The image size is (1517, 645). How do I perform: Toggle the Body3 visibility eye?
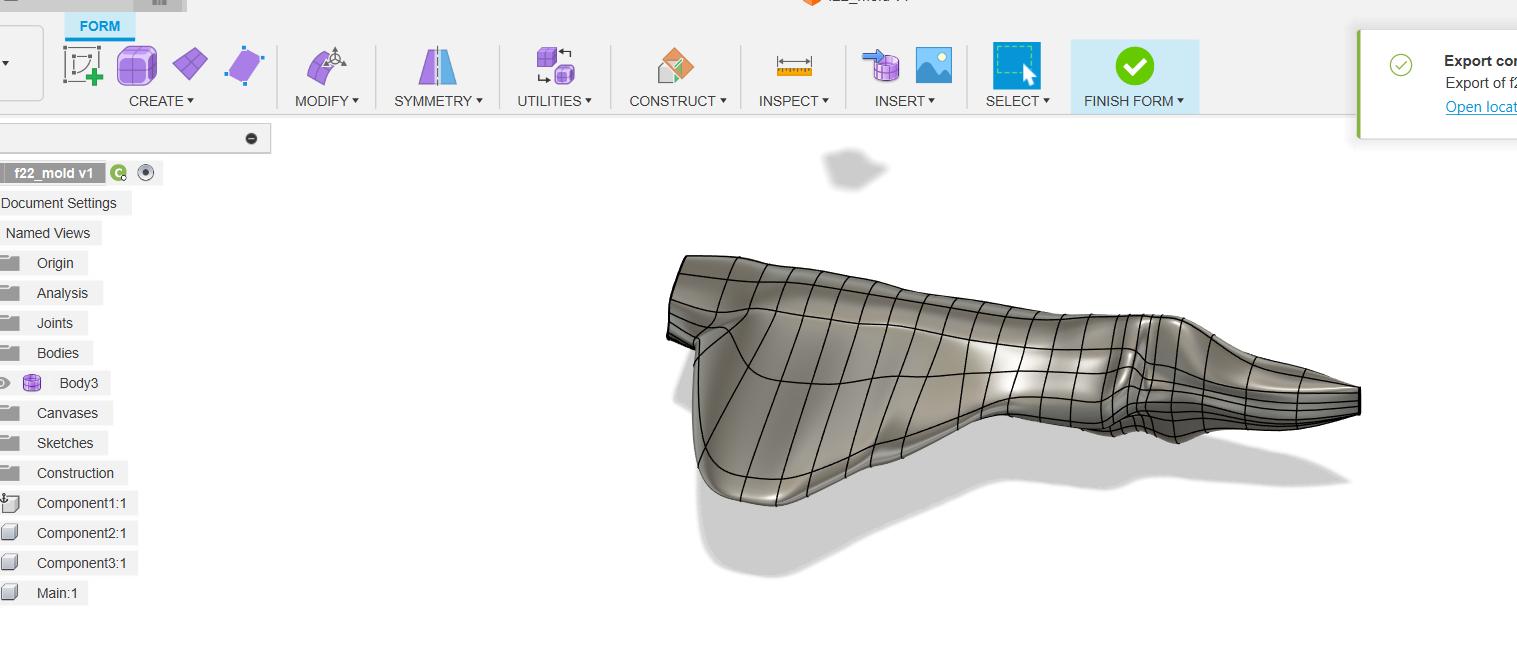[4, 383]
